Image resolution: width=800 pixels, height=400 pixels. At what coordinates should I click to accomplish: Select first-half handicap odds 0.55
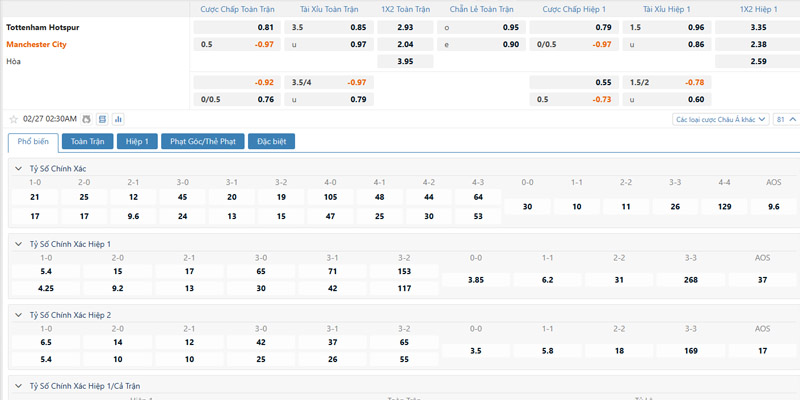574,82
